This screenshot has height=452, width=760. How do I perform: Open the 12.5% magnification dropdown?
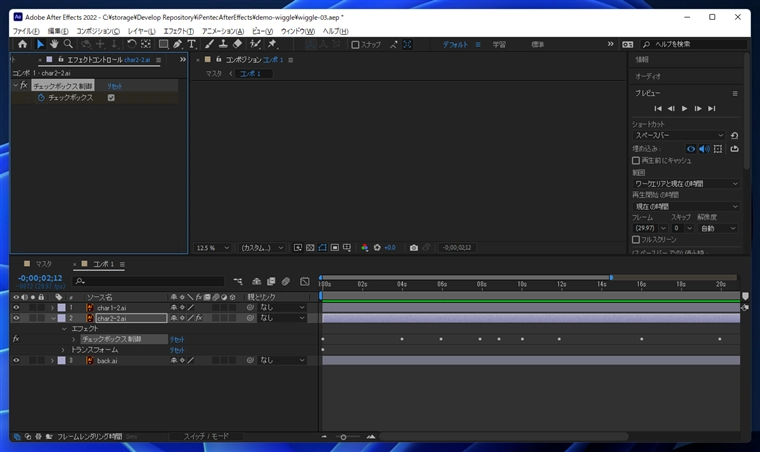[212, 248]
